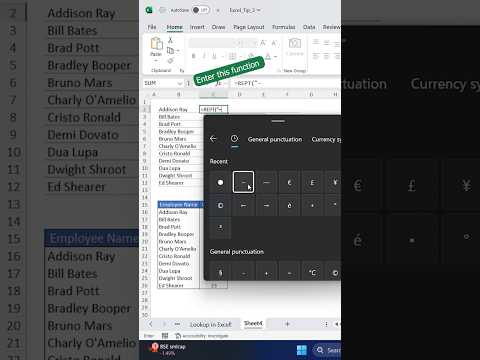Switch to the Data ribbon tab
The height and width of the screenshot is (360, 480).
click(x=309, y=27)
